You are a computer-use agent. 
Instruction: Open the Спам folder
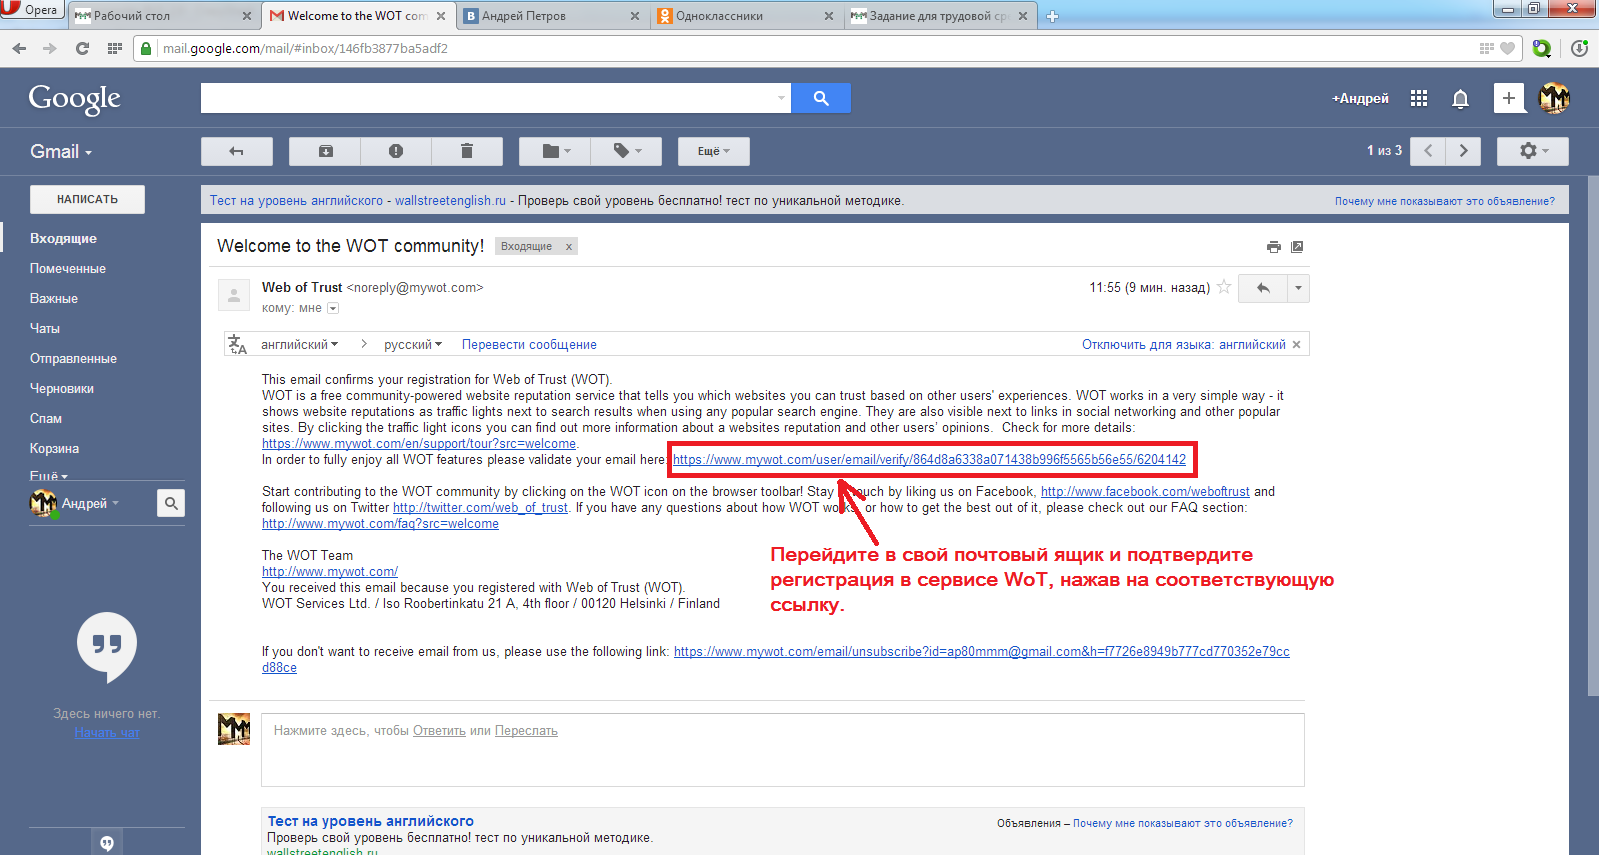click(46, 418)
